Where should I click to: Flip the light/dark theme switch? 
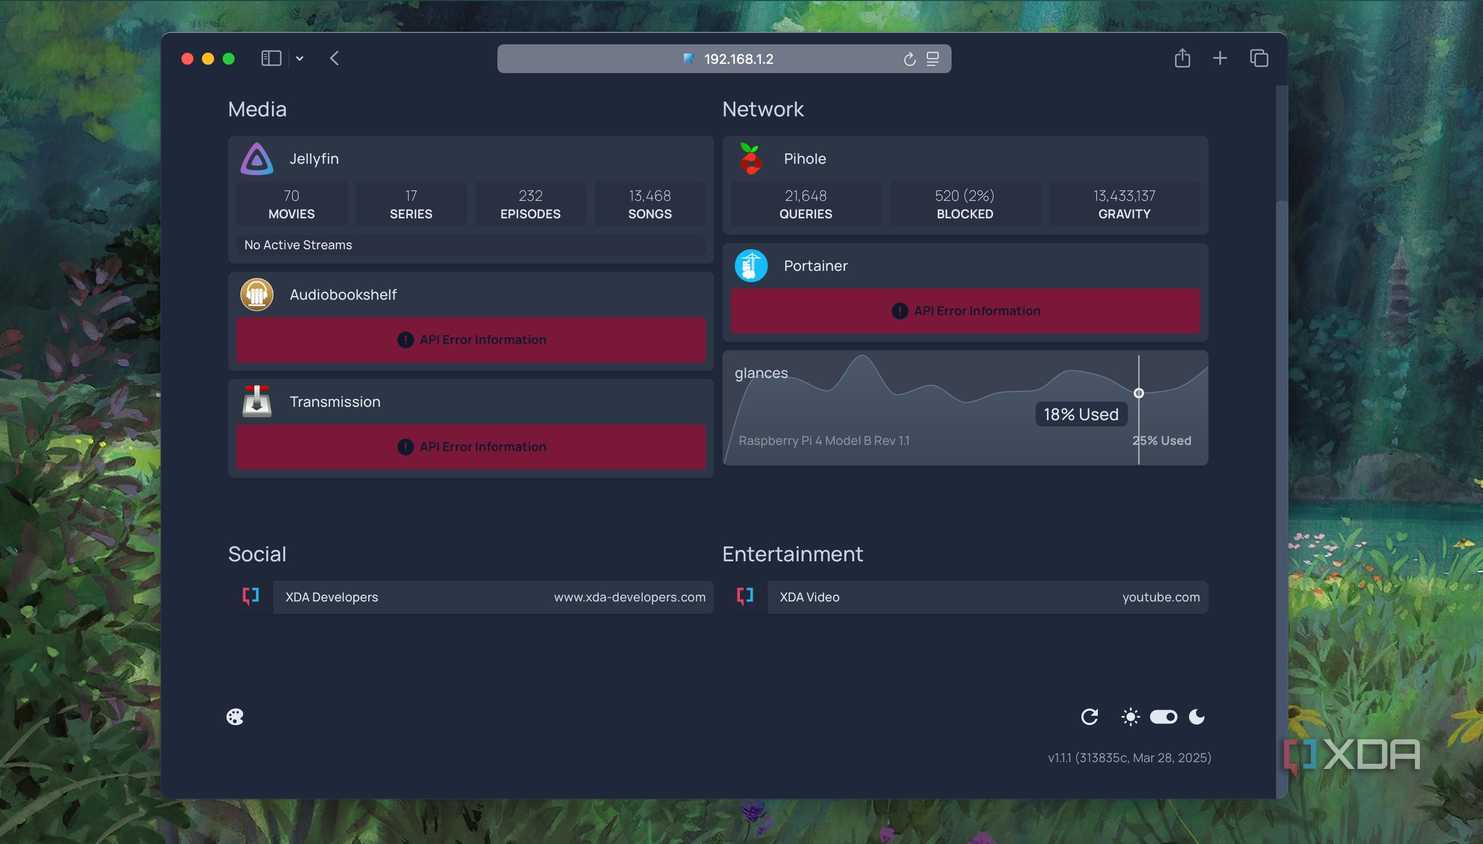pyautogui.click(x=1163, y=717)
